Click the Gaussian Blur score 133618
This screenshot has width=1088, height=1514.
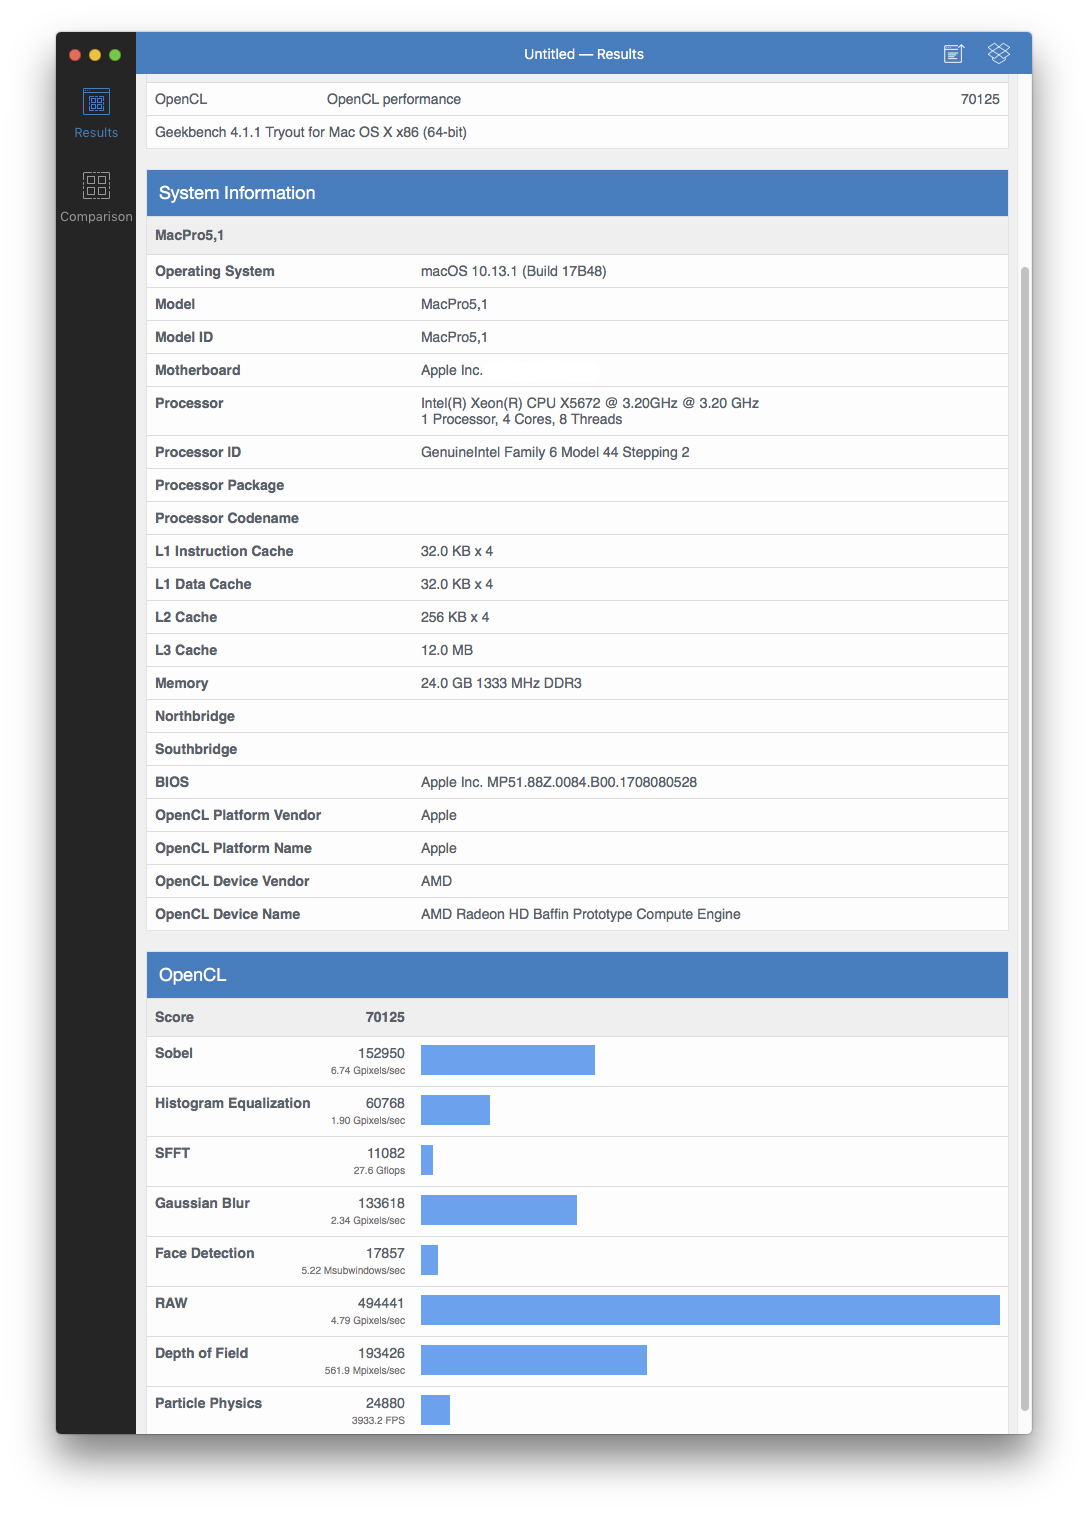(381, 1203)
